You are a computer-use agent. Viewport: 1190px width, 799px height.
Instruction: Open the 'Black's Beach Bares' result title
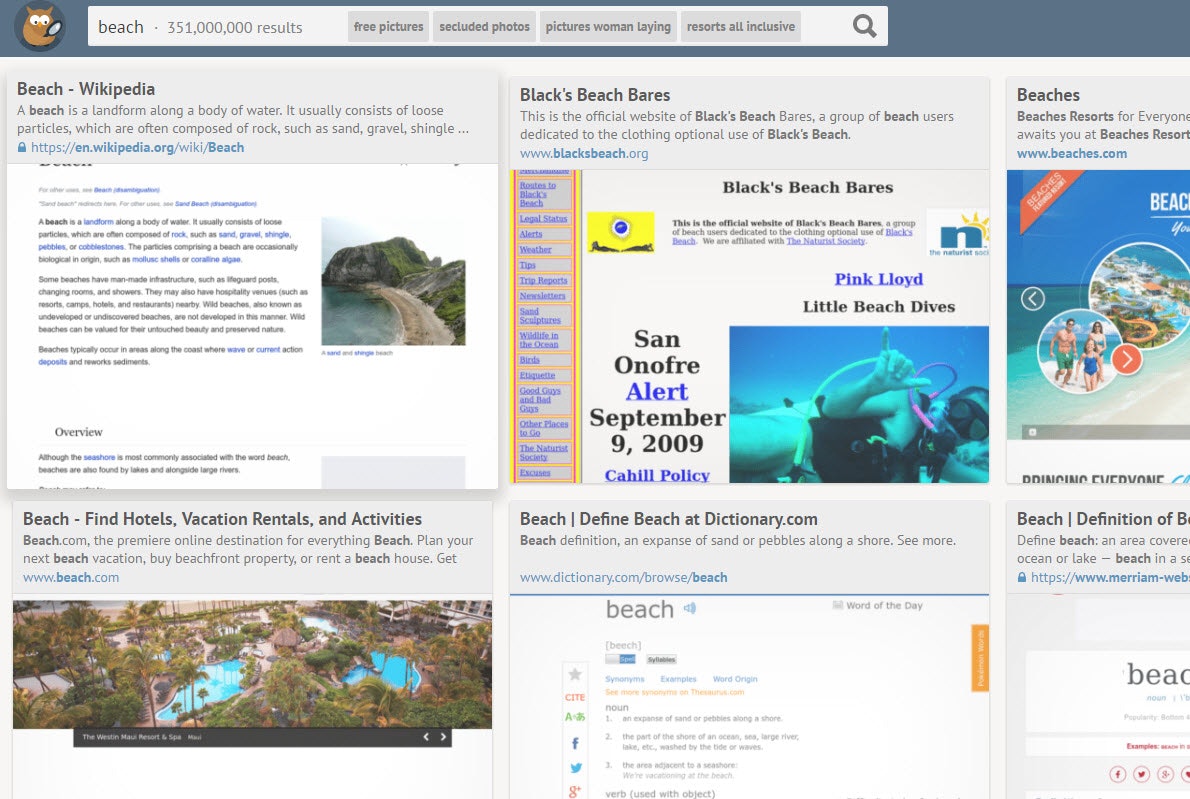(595, 95)
